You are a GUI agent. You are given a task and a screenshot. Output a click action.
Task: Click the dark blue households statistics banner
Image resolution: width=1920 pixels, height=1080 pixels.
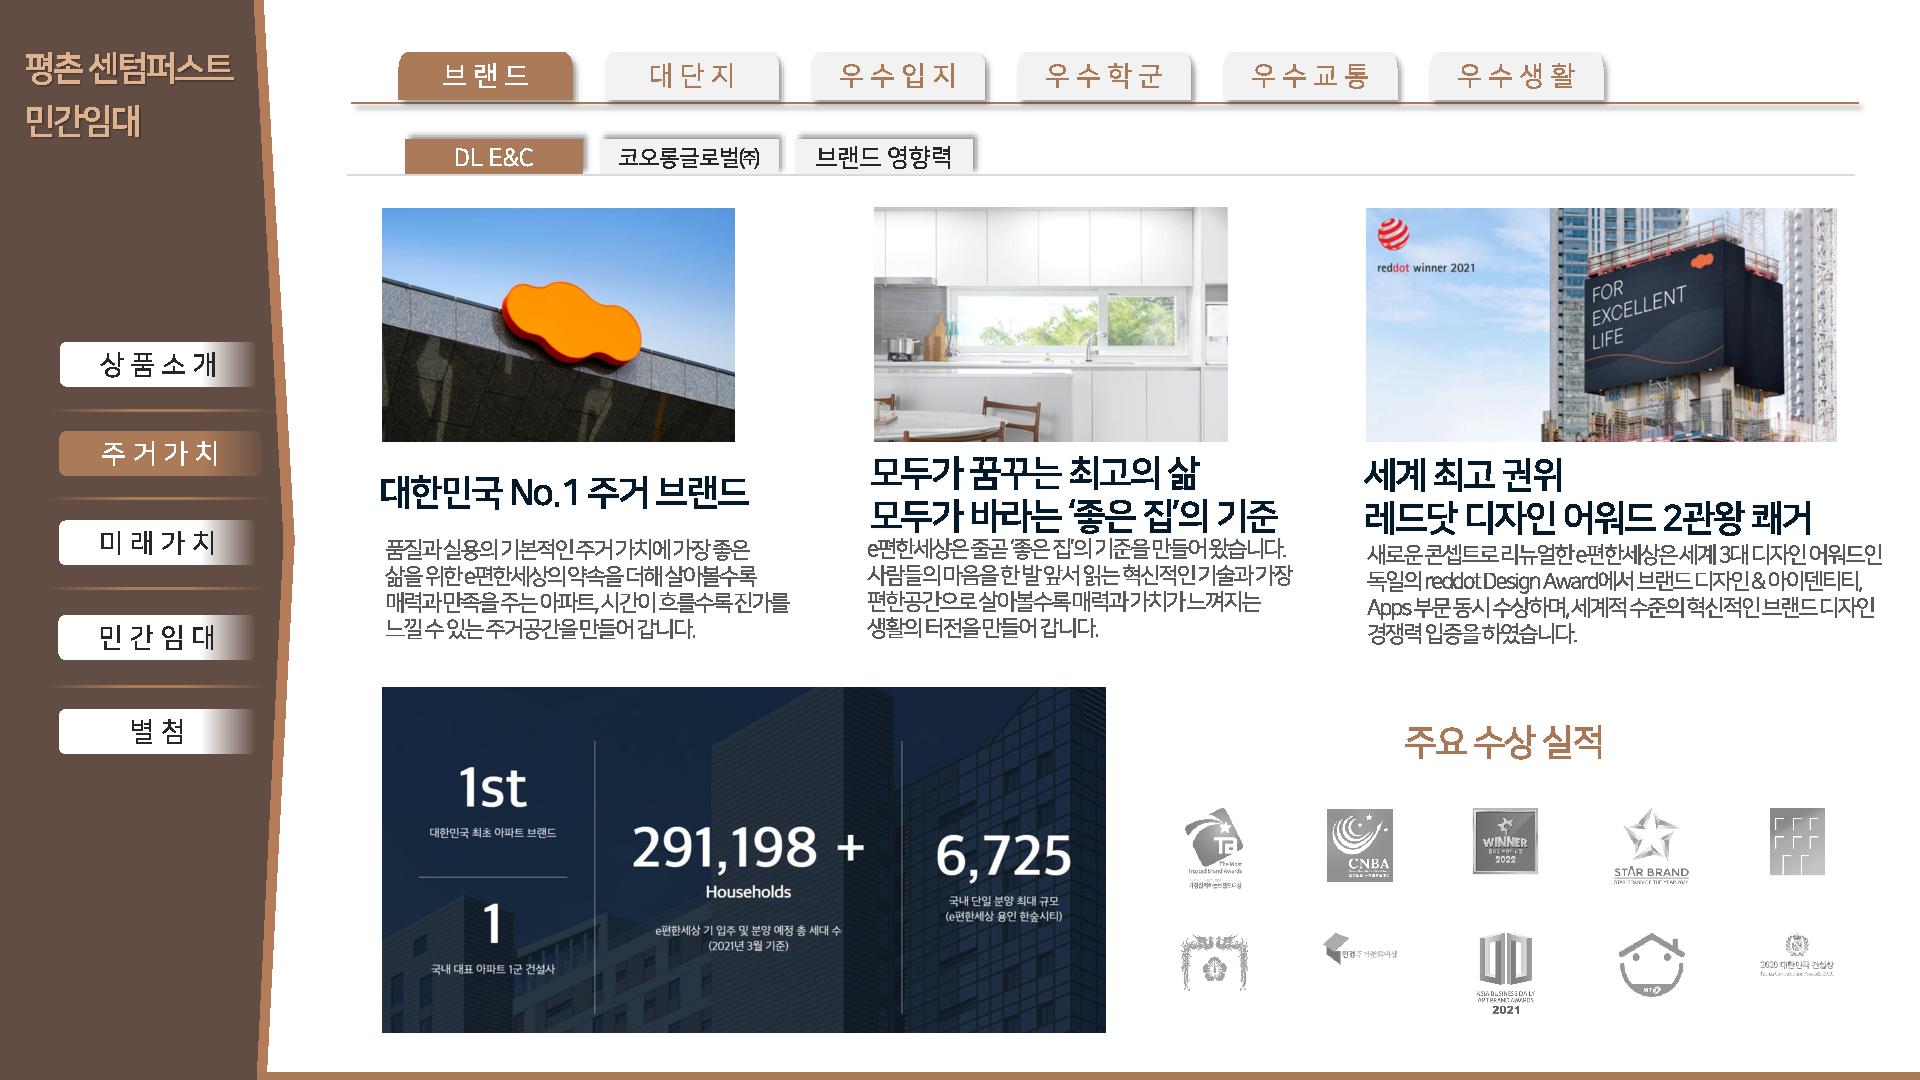pos(744,860)
